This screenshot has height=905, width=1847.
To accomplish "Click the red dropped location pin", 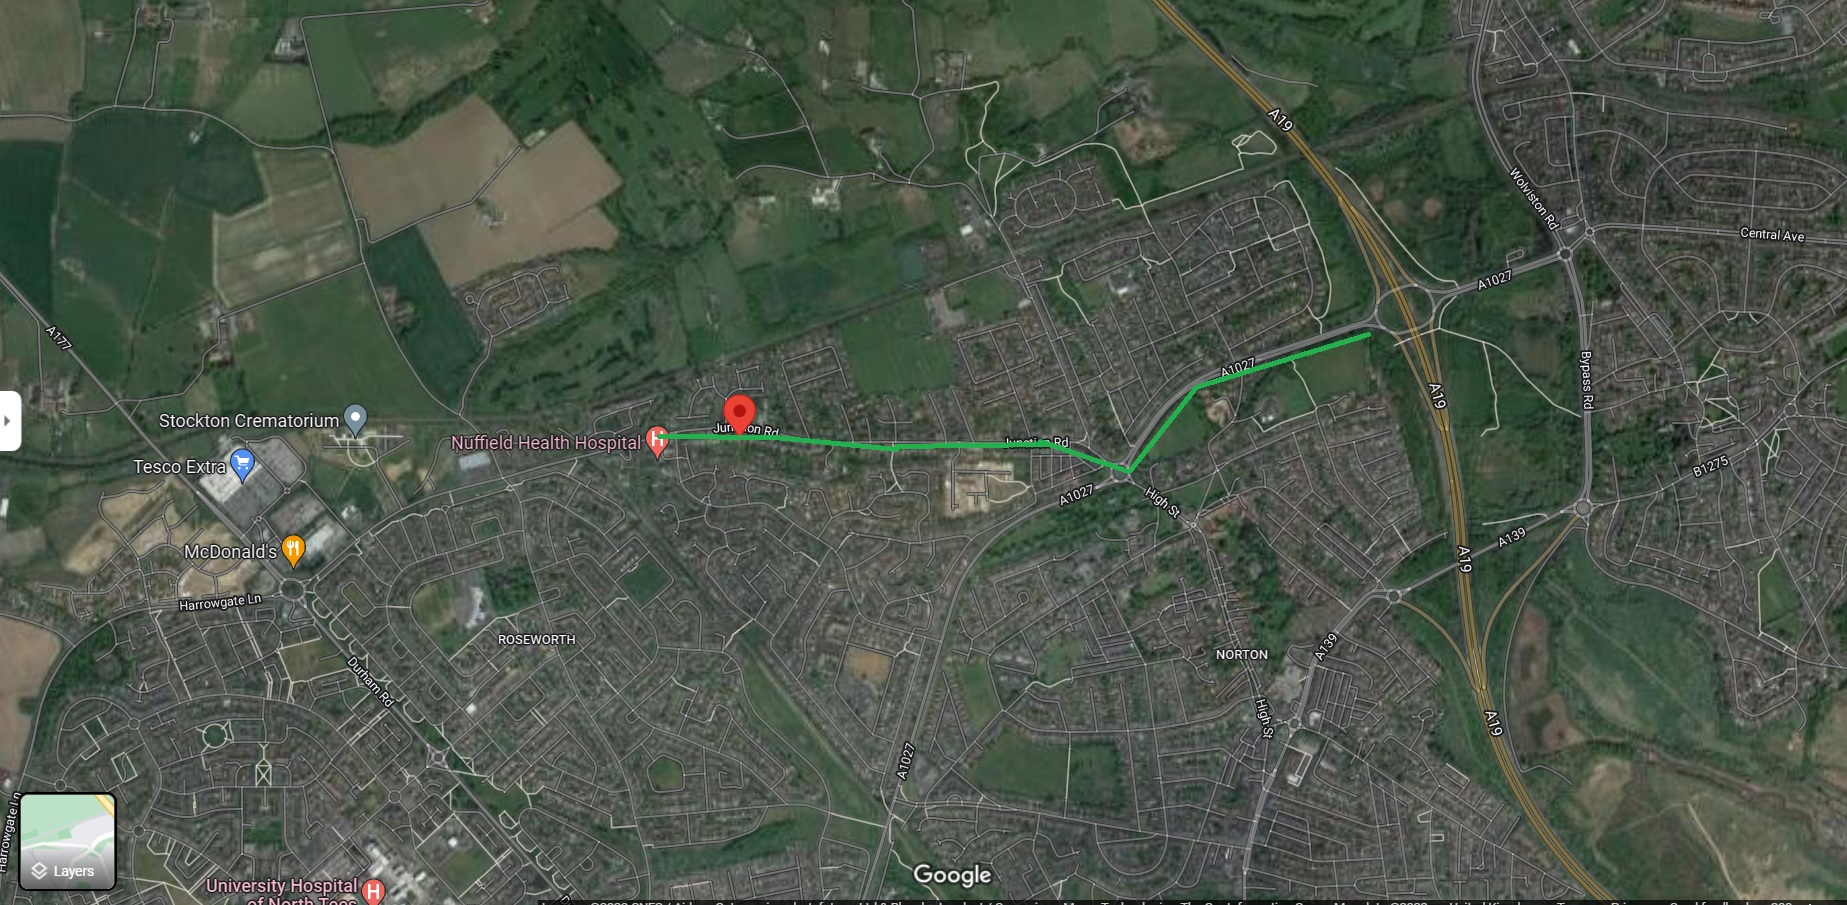I will (x=739, y=413).
